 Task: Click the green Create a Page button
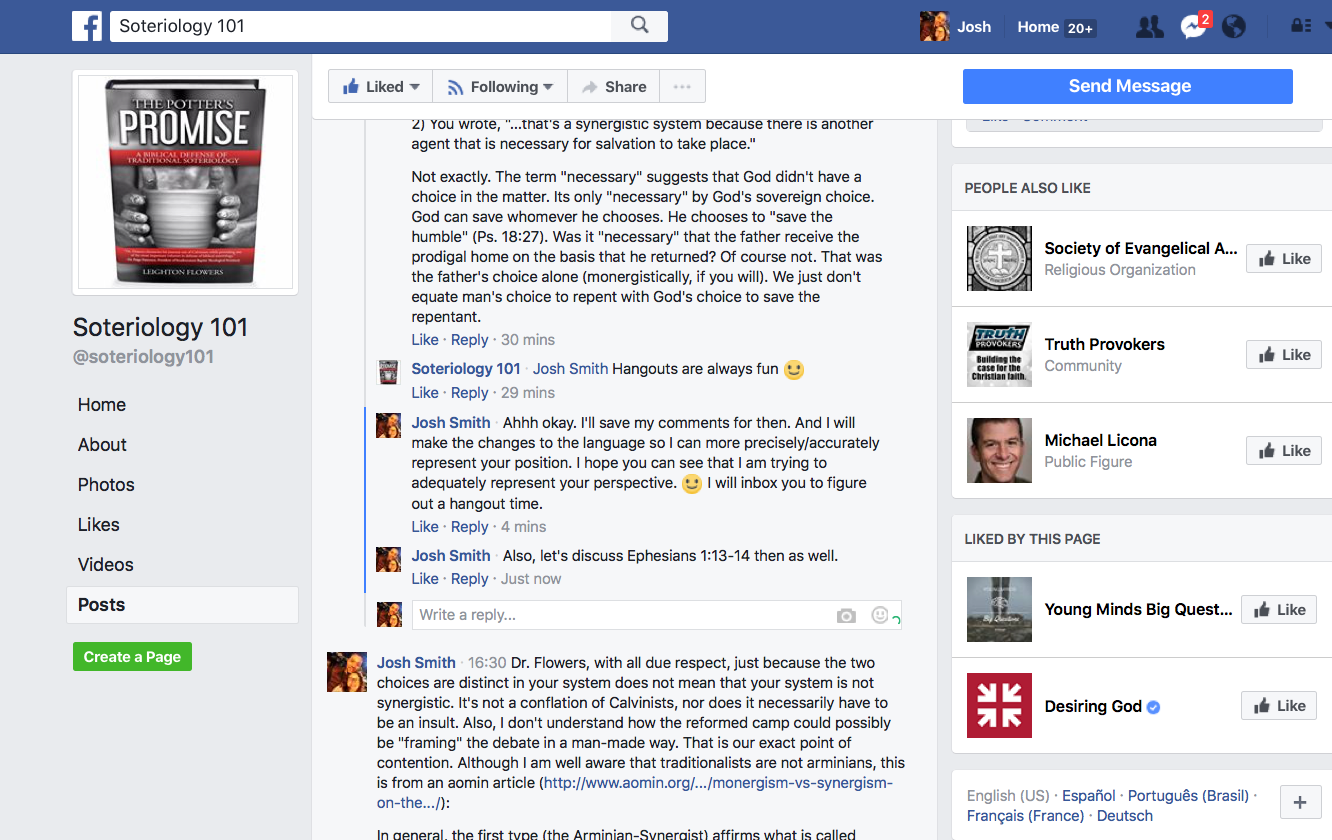[132, 657]
